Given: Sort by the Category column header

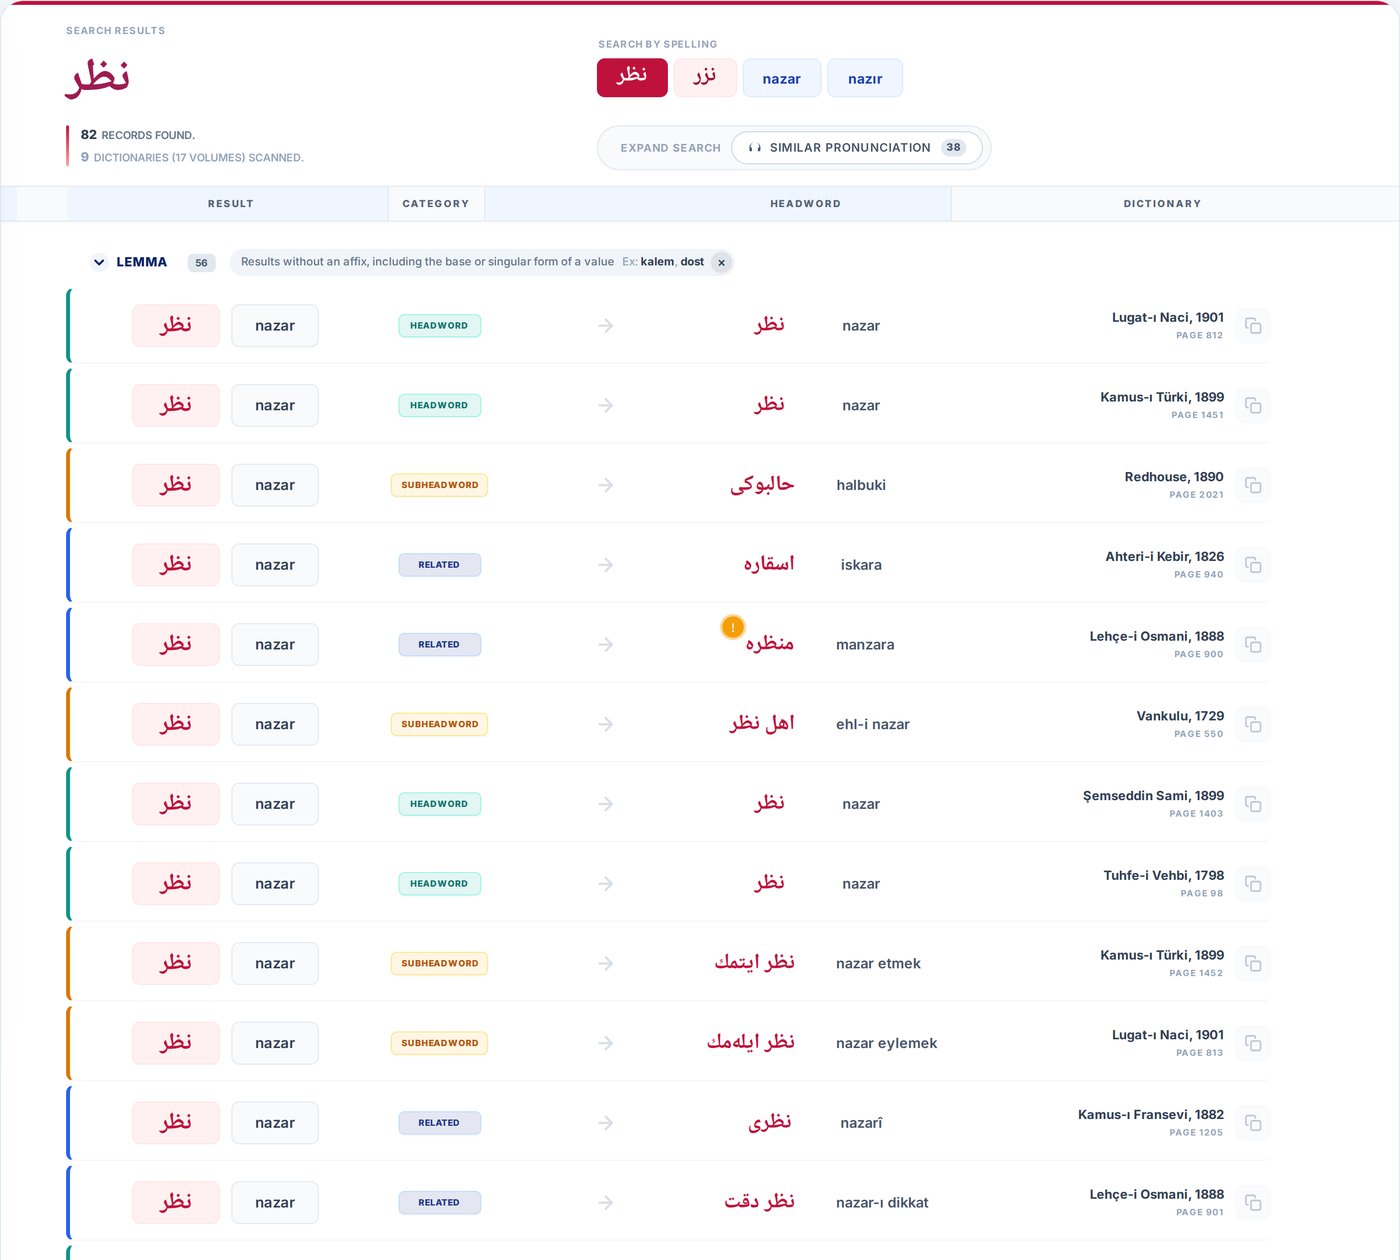Looking at the screenshot, I should pyautogui.click(x=436, y=204).
